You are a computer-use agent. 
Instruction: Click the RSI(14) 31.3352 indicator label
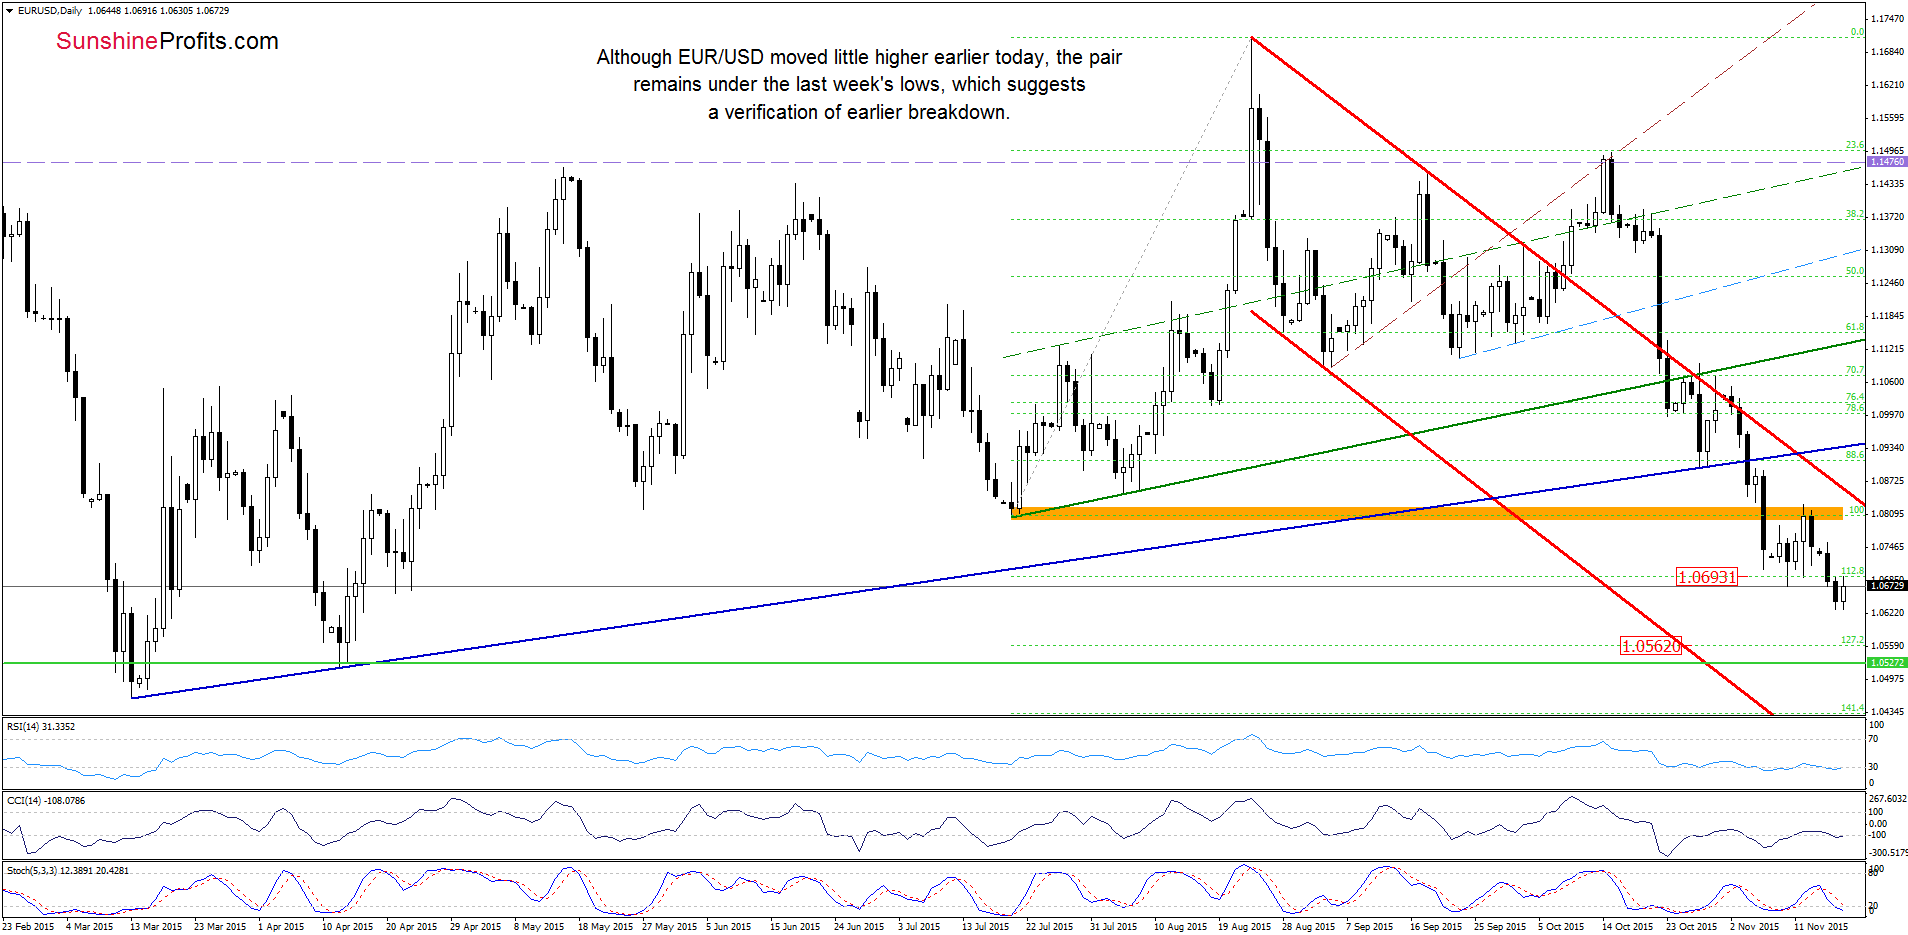click(x=41, y=727)
